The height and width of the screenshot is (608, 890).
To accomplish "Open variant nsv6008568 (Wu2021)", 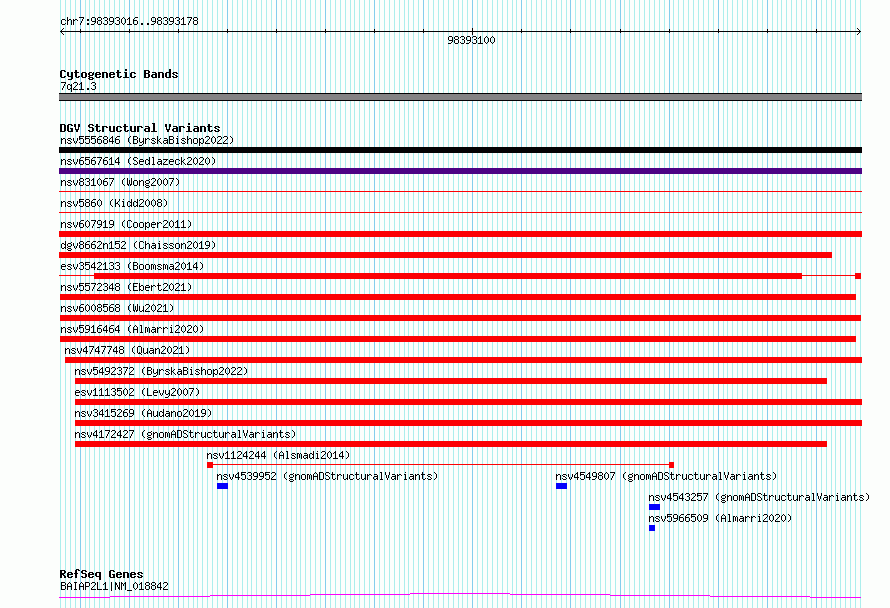I will point(117,308).
